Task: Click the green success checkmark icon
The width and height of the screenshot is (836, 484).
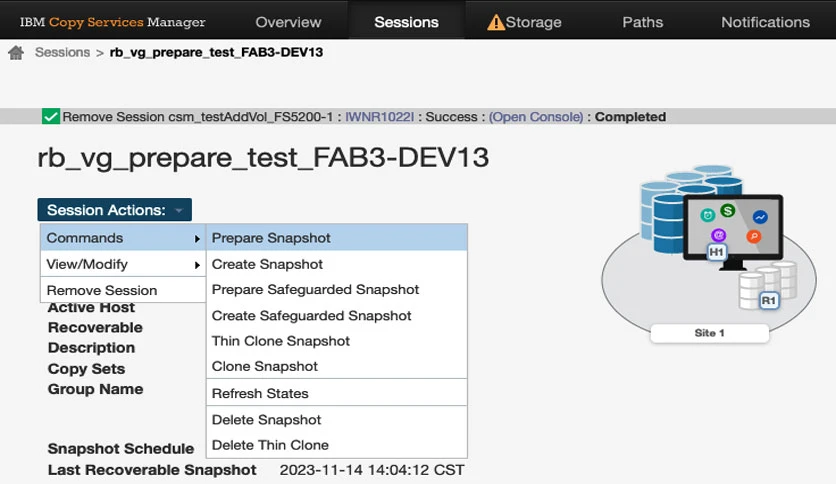Action: (51, 116)
